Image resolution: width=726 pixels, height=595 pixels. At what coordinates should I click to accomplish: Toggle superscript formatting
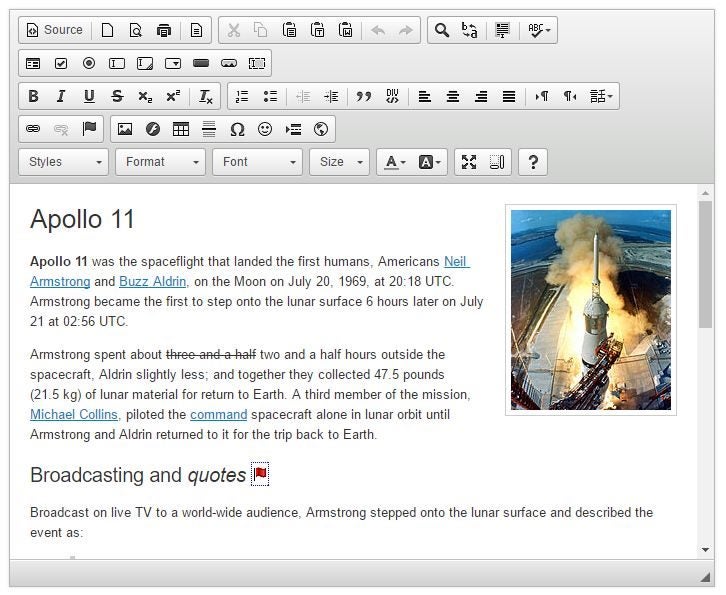click(x=173, y=96)
